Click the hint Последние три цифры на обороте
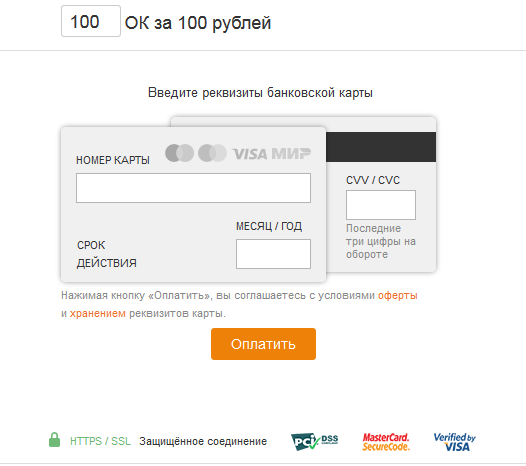This screenshot has width=526, height=466. tap(381, 241)
